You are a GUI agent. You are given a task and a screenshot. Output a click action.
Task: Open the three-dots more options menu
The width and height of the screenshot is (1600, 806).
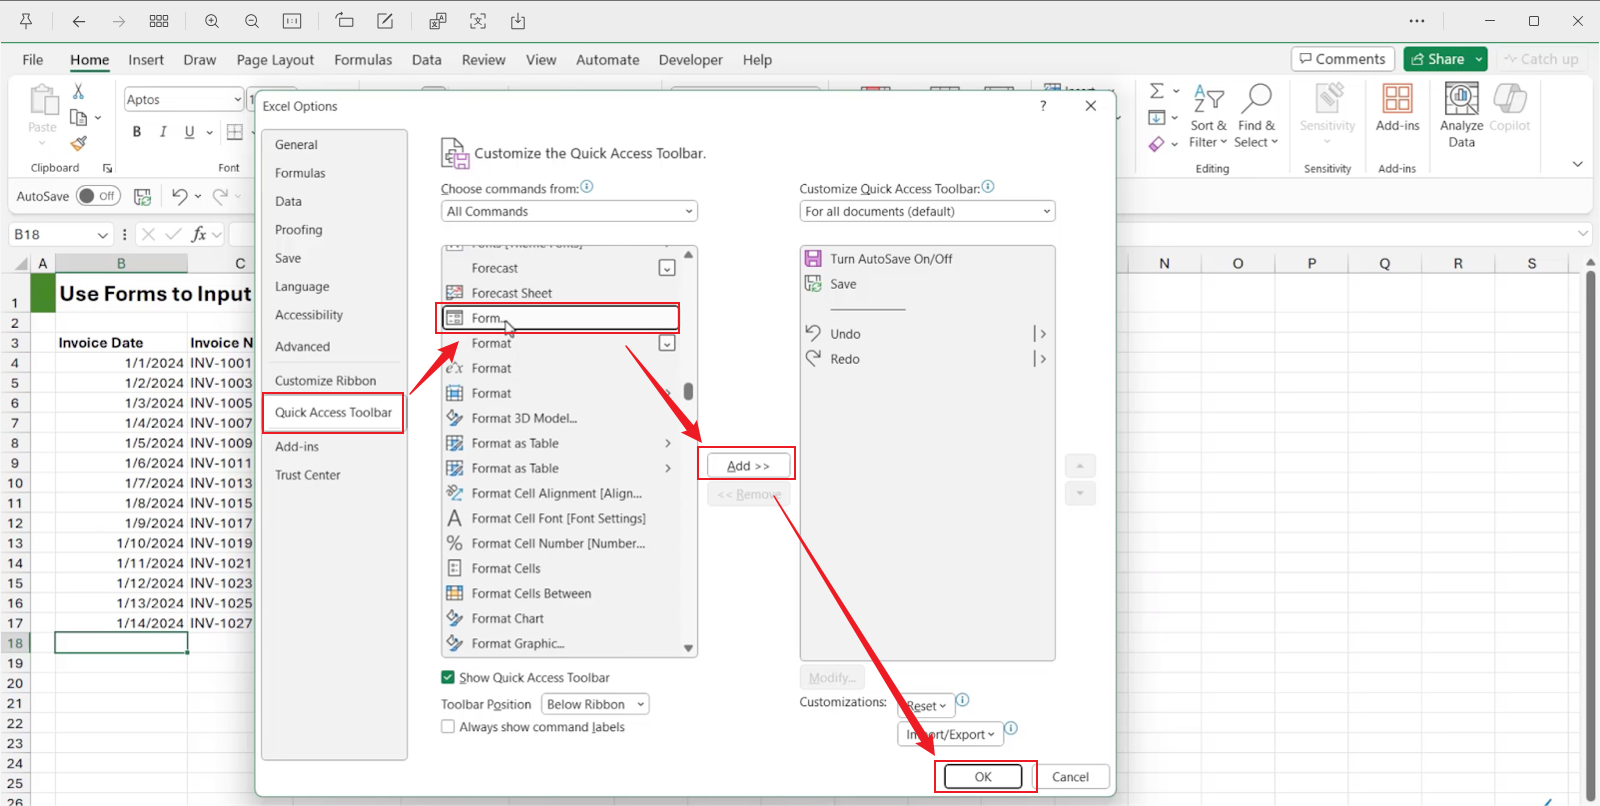tap(1417, 21)
